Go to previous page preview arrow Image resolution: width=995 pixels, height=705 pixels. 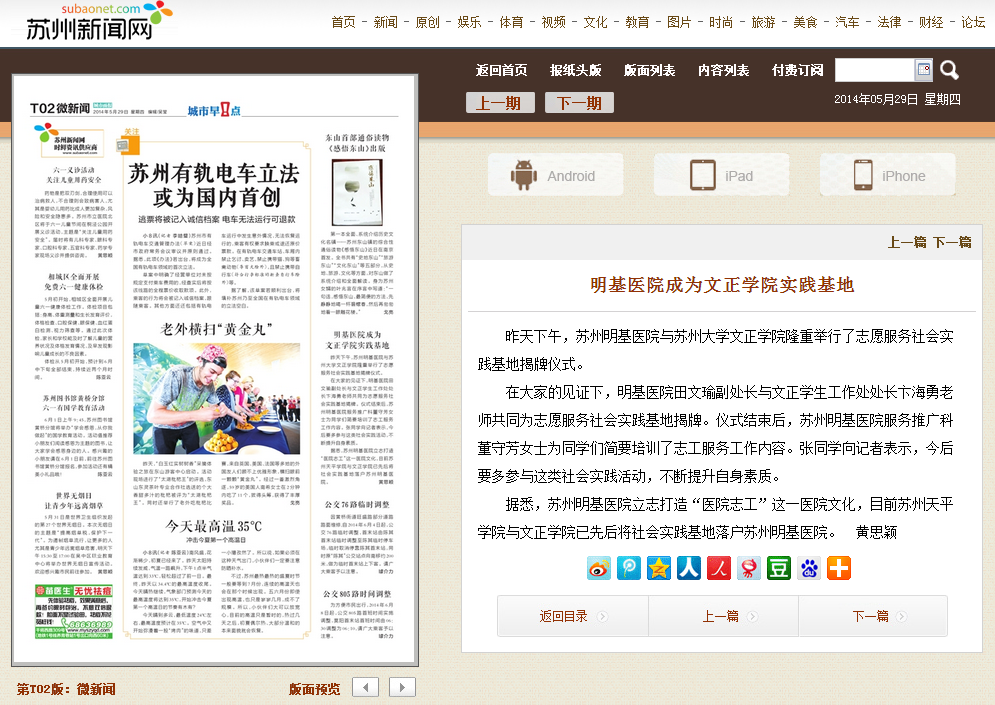366,687
